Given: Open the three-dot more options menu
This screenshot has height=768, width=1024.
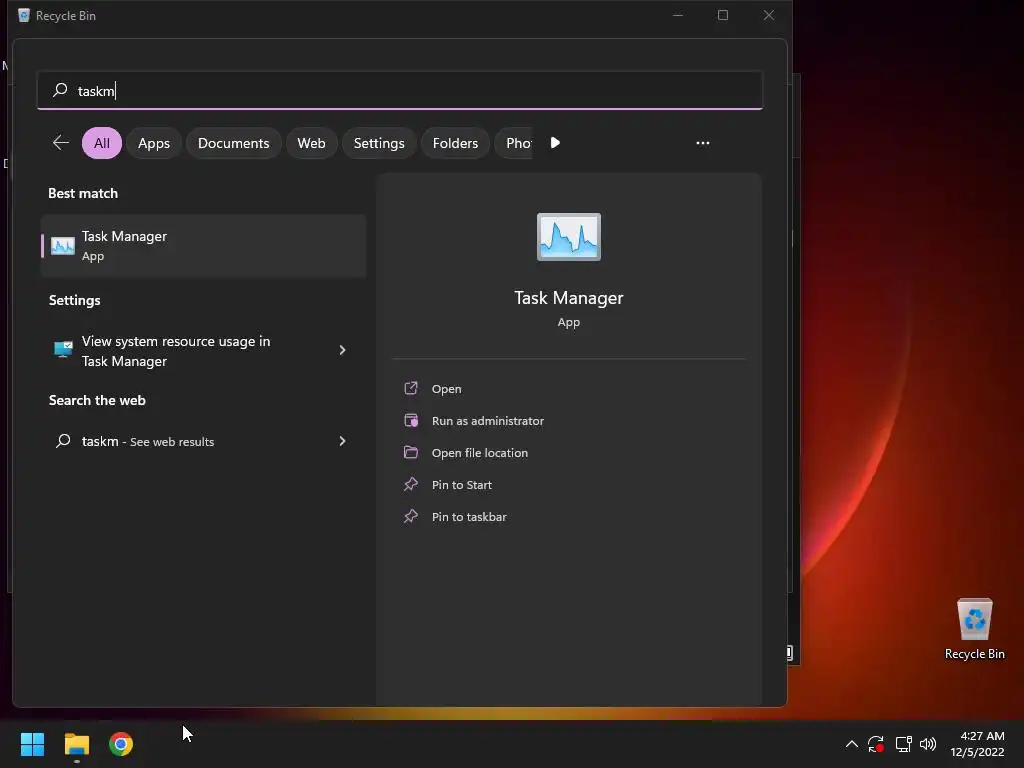Looking at the screenshot, I should pyautogui.click(x=703, y=143).
